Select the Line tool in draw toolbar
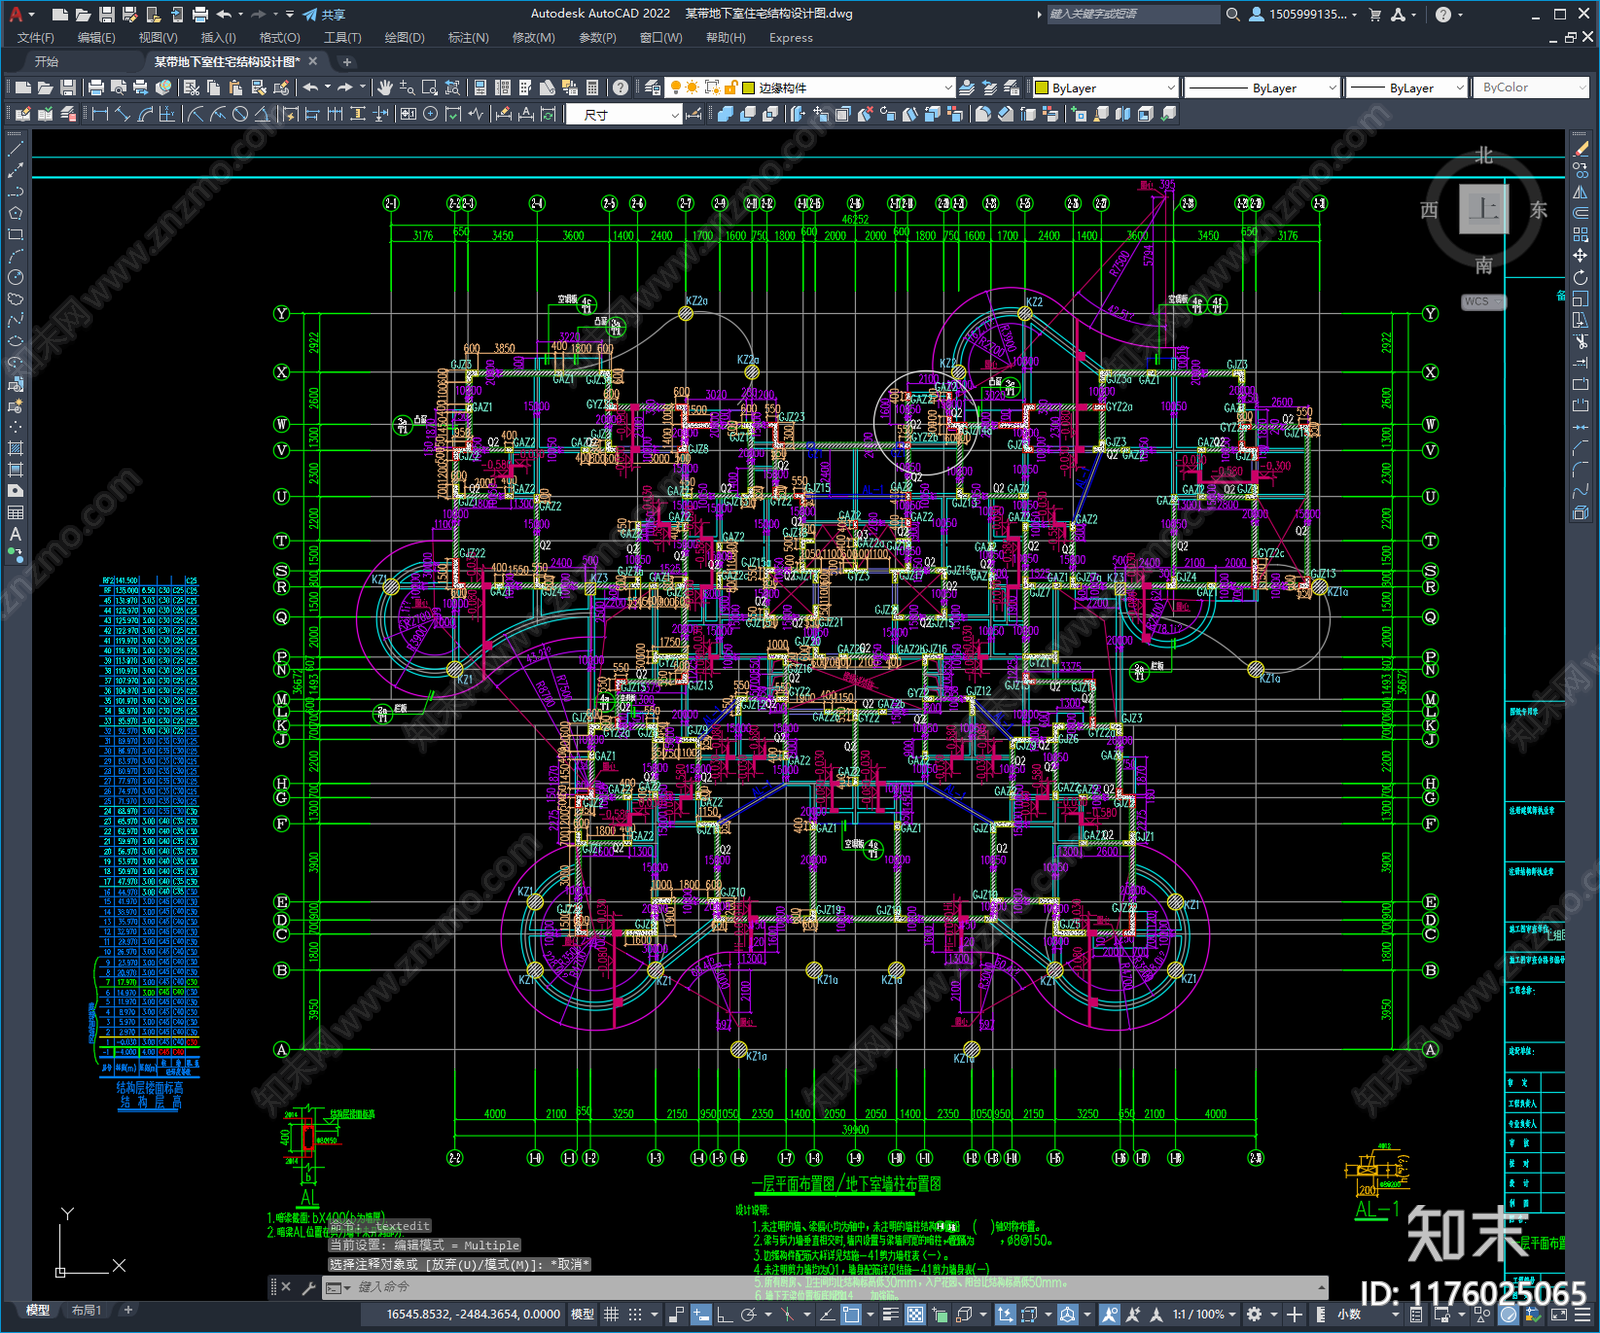The image size is (1600, 1333). click(x=15, y=148)
